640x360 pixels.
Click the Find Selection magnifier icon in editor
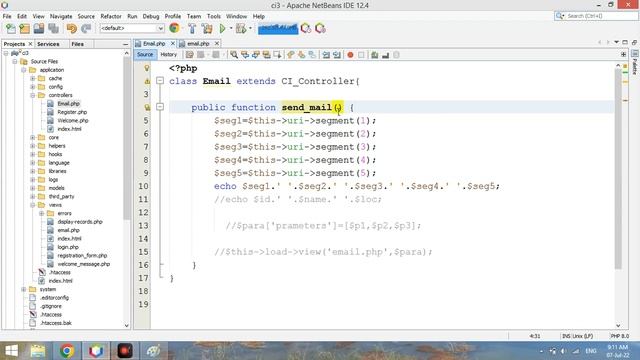(x=234, y=55)
